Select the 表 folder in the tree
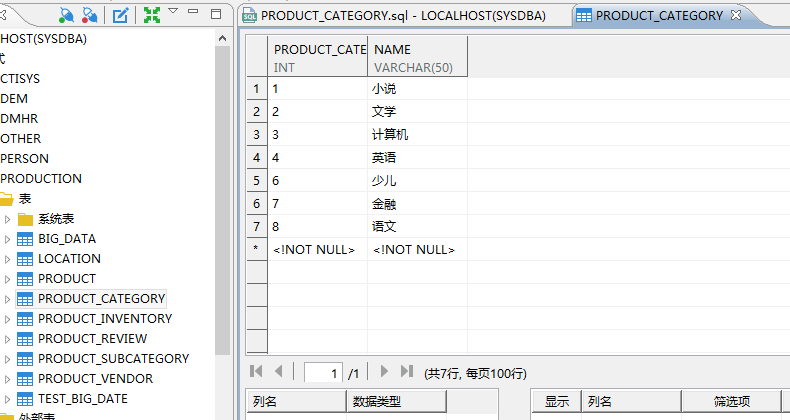Screen dimensions: 790x420 (25, 198)
